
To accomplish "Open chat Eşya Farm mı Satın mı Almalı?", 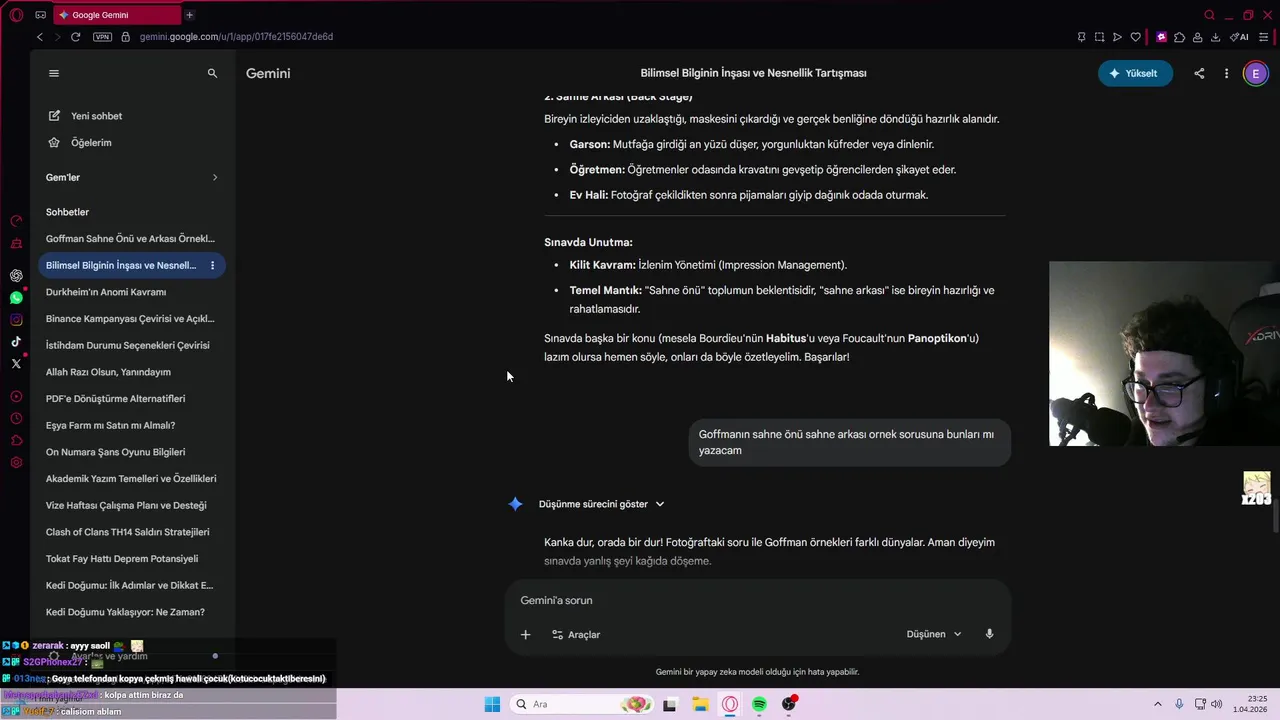I will point(110,425).
